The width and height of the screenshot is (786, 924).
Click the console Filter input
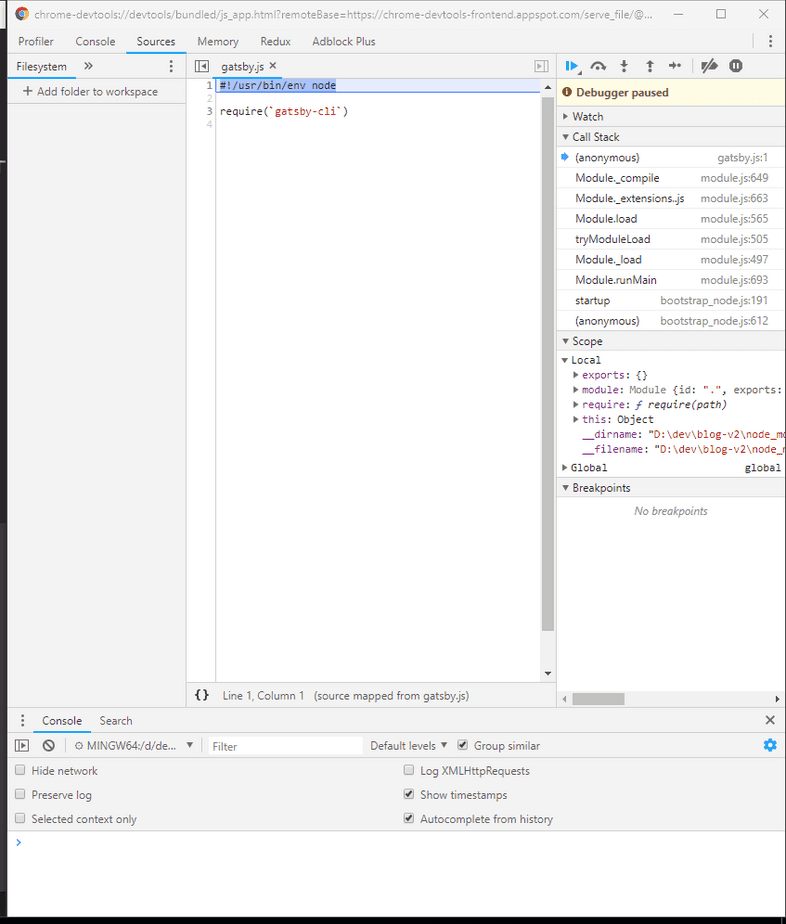point(285,746)
